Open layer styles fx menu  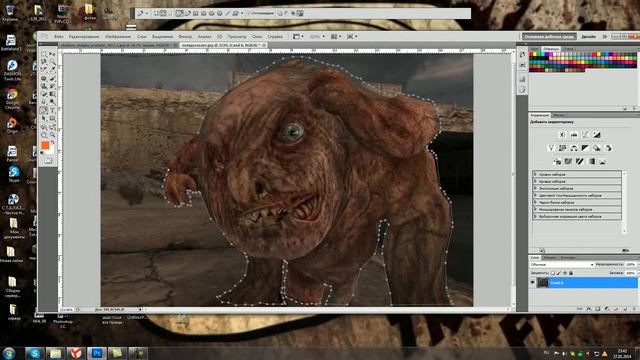(x=589, y=309)
